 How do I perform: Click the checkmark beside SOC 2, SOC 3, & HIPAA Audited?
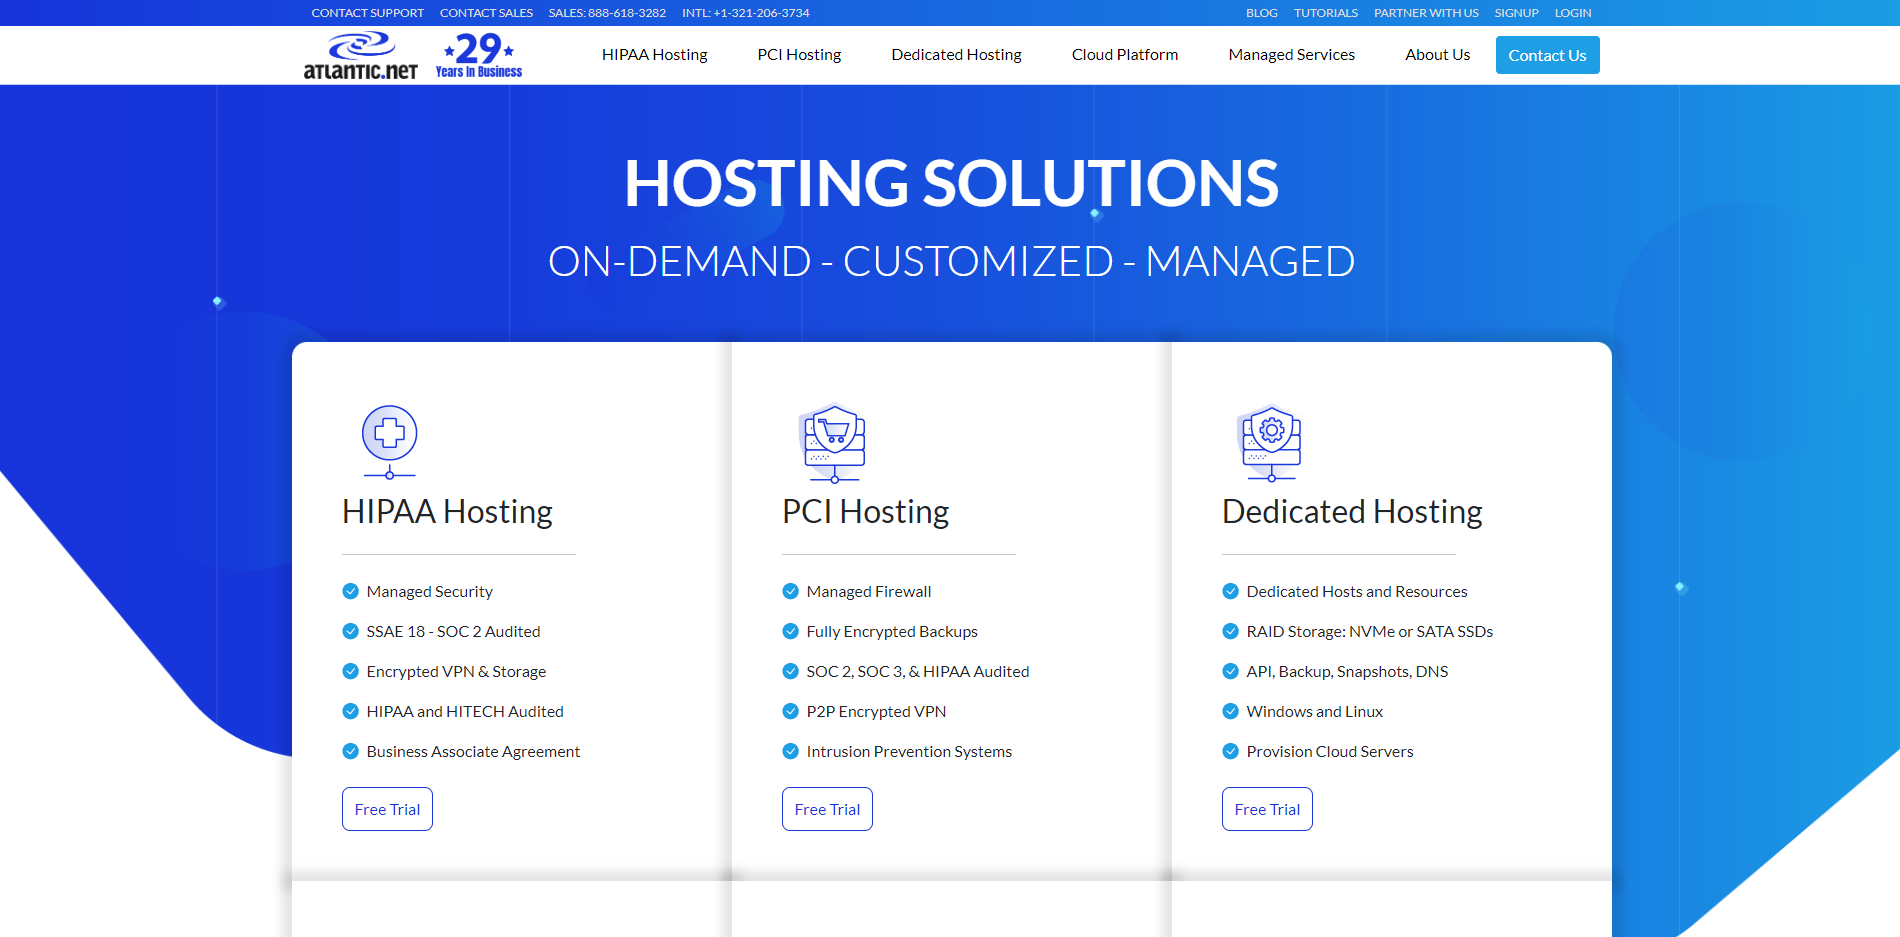pos(791,671)
